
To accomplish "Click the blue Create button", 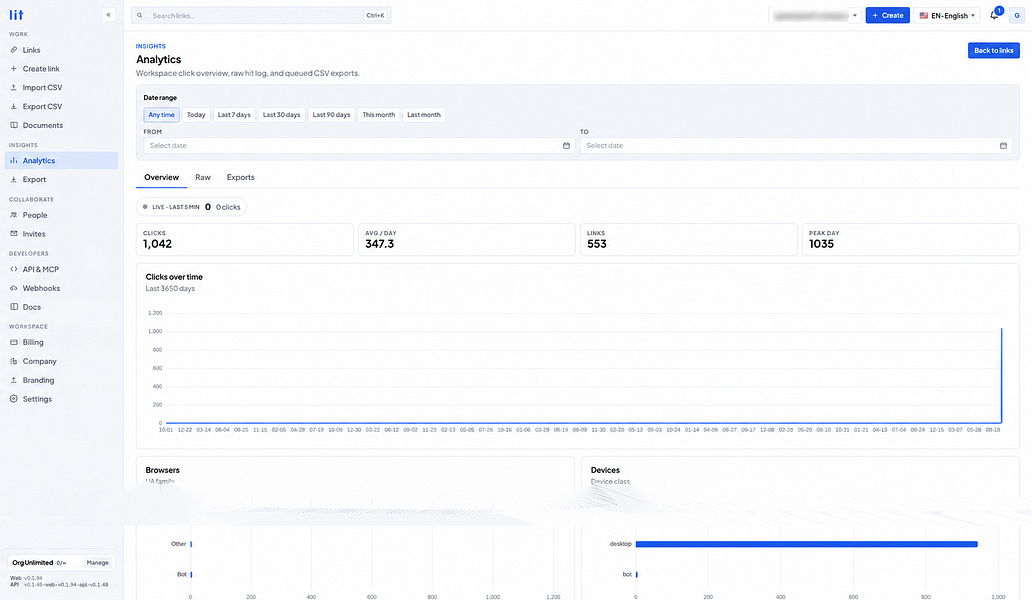I will 887,15.
